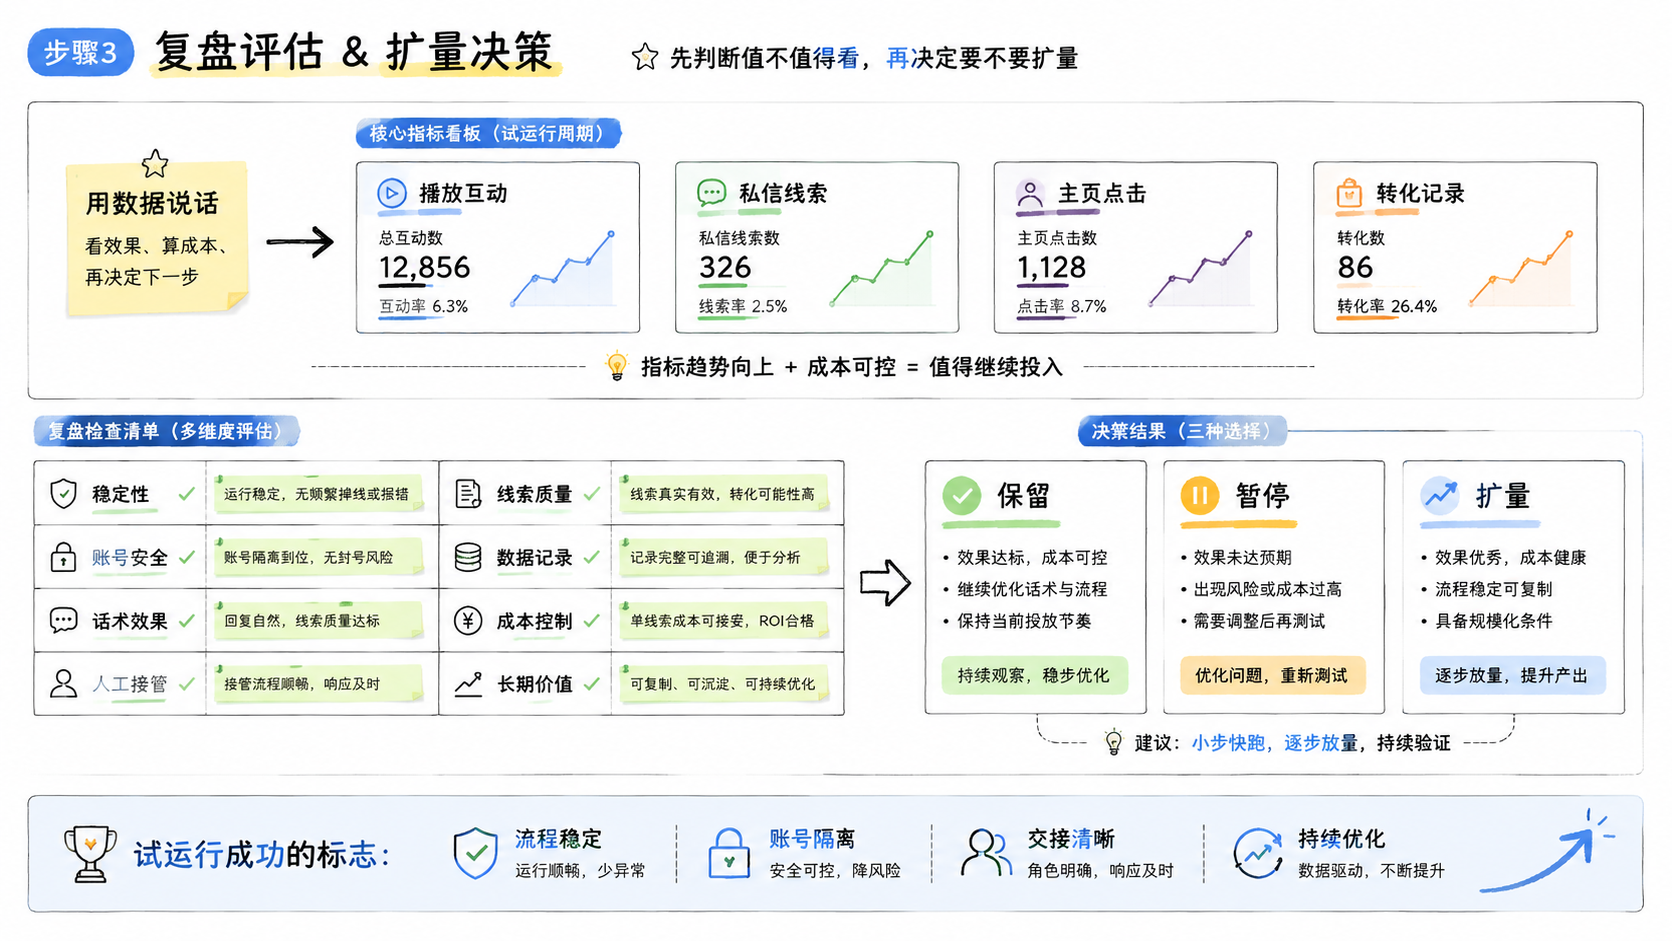Click the yen coin icon for 成本控制
The width and height of the screenshot is (1672, 941).
468,621
